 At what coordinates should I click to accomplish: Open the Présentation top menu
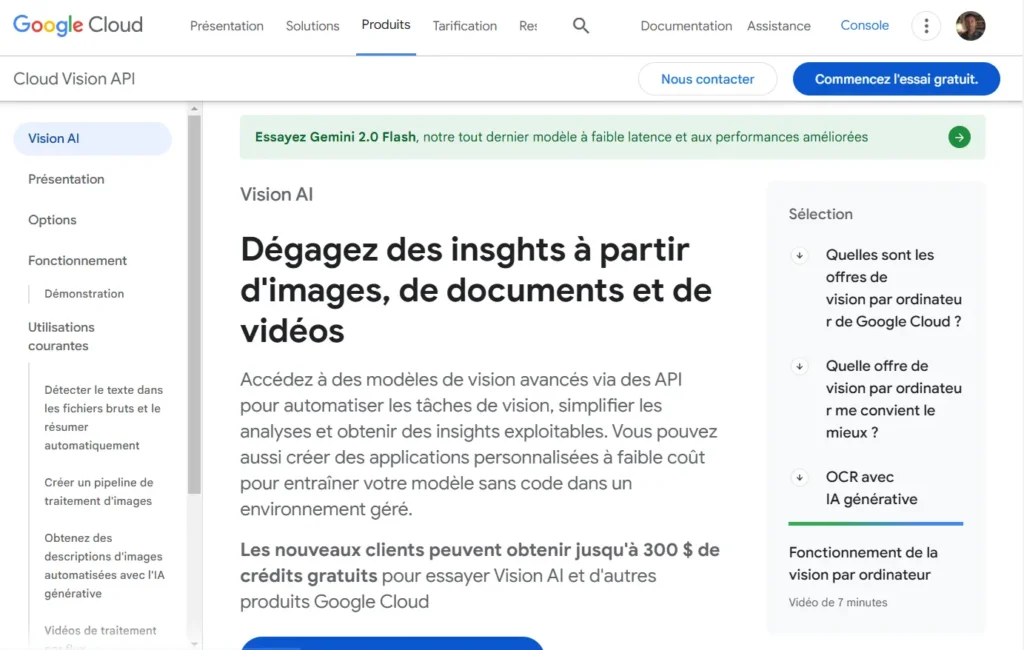click(x=227, y=26)
